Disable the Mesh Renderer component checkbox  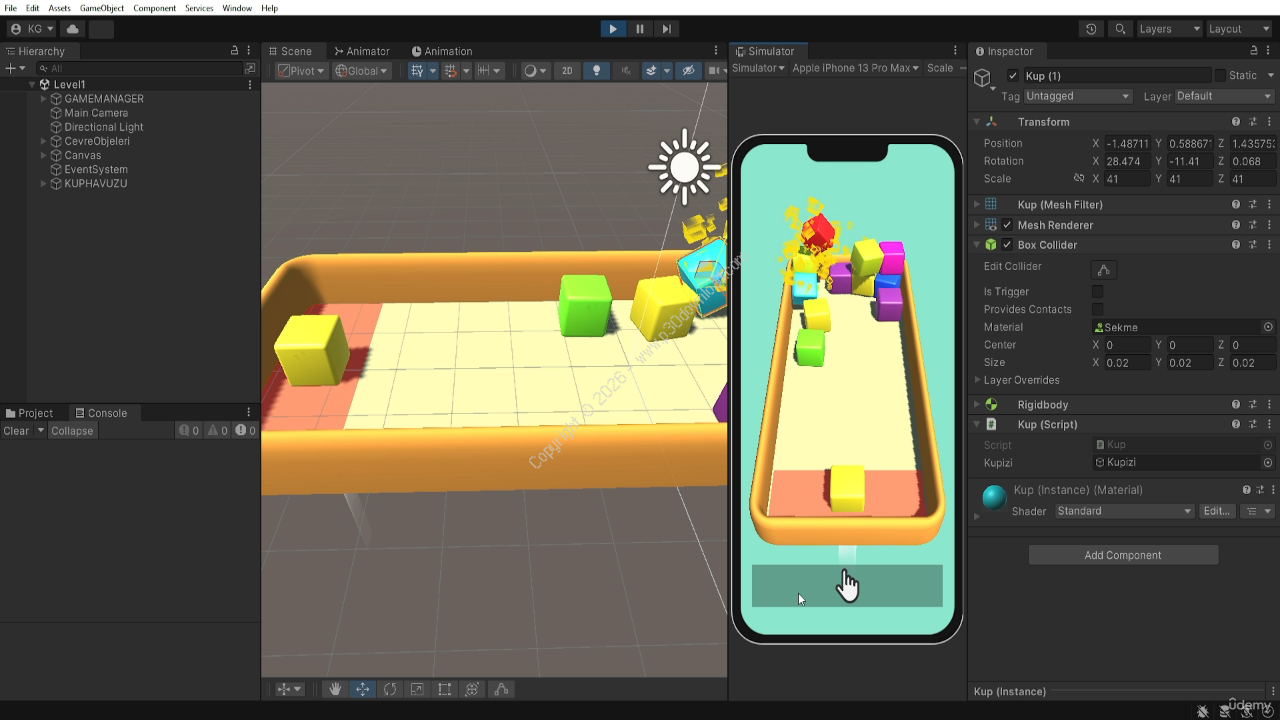click(x=1007, y=225)
